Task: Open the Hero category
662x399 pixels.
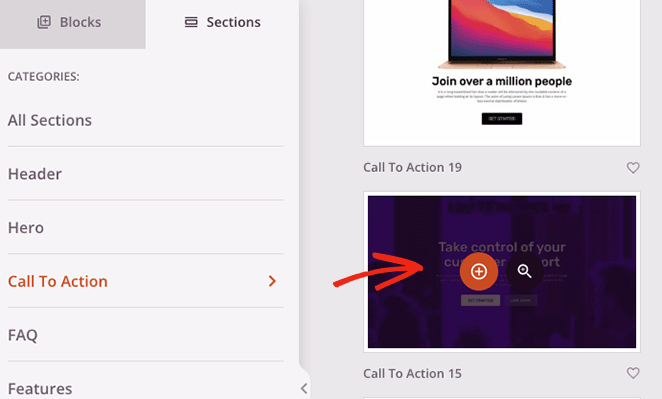Action: (26, 228)
